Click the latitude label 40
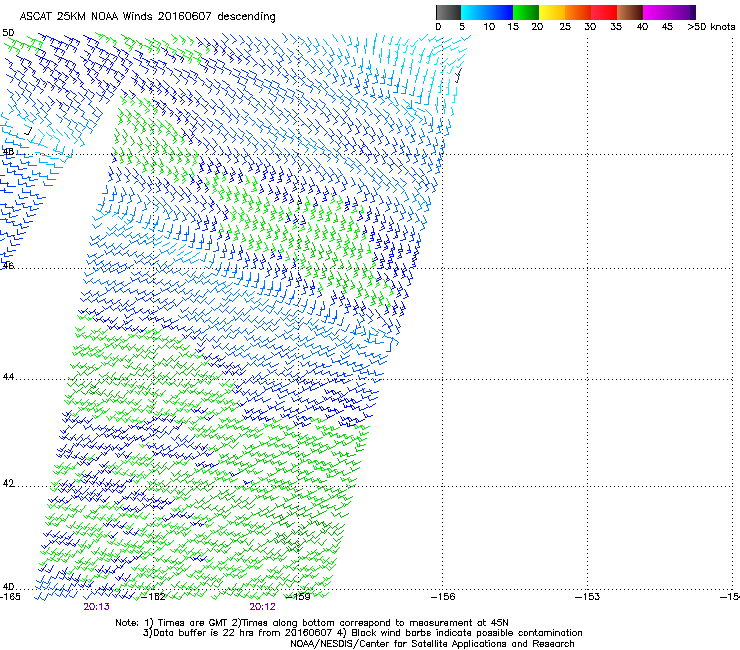Screen dimensions: 740x650 tap(8, 587)
